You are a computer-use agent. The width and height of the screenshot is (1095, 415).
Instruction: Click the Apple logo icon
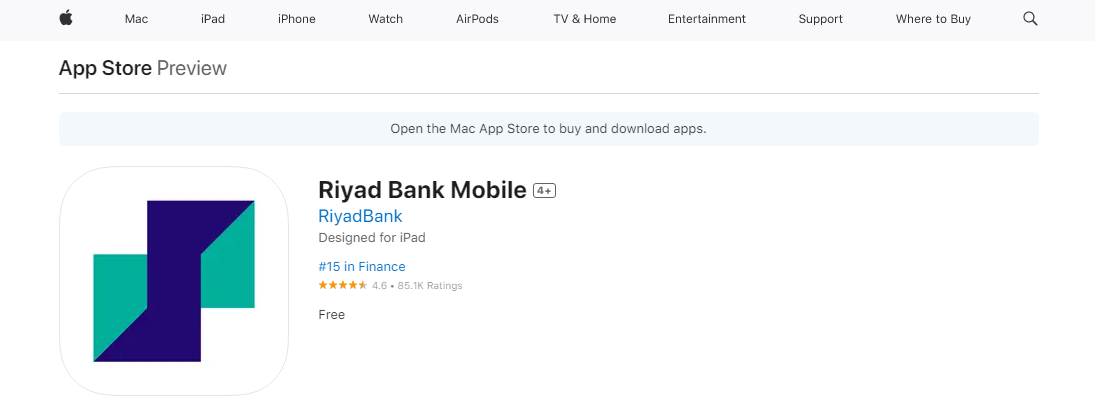[66, 19]
